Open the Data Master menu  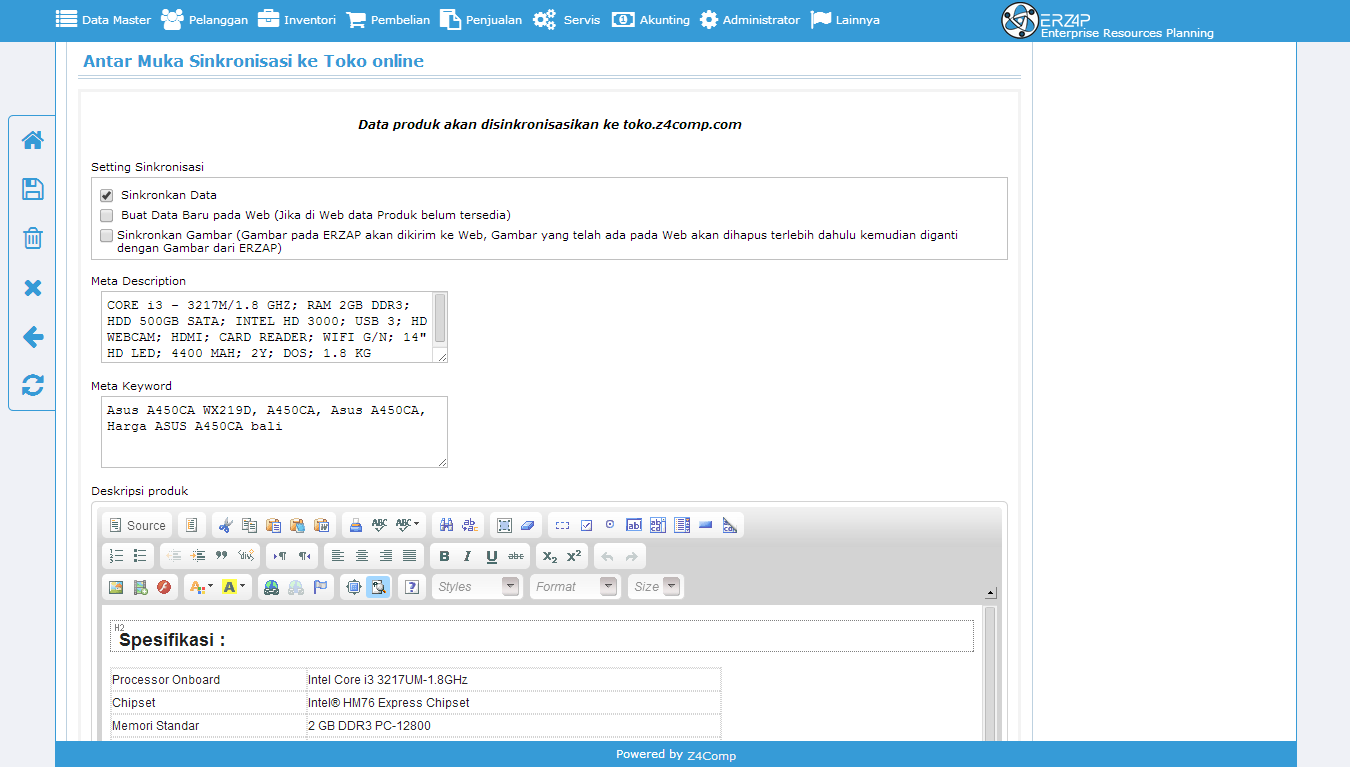103,19
